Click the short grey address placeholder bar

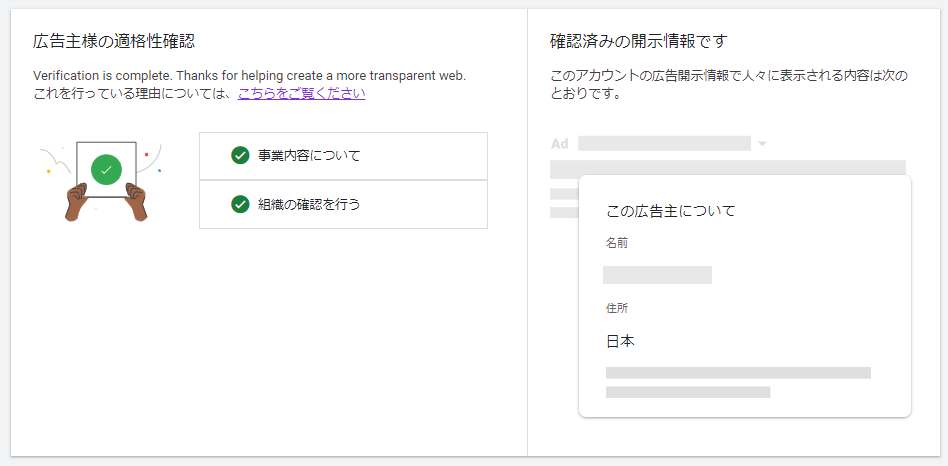(688, 392)
